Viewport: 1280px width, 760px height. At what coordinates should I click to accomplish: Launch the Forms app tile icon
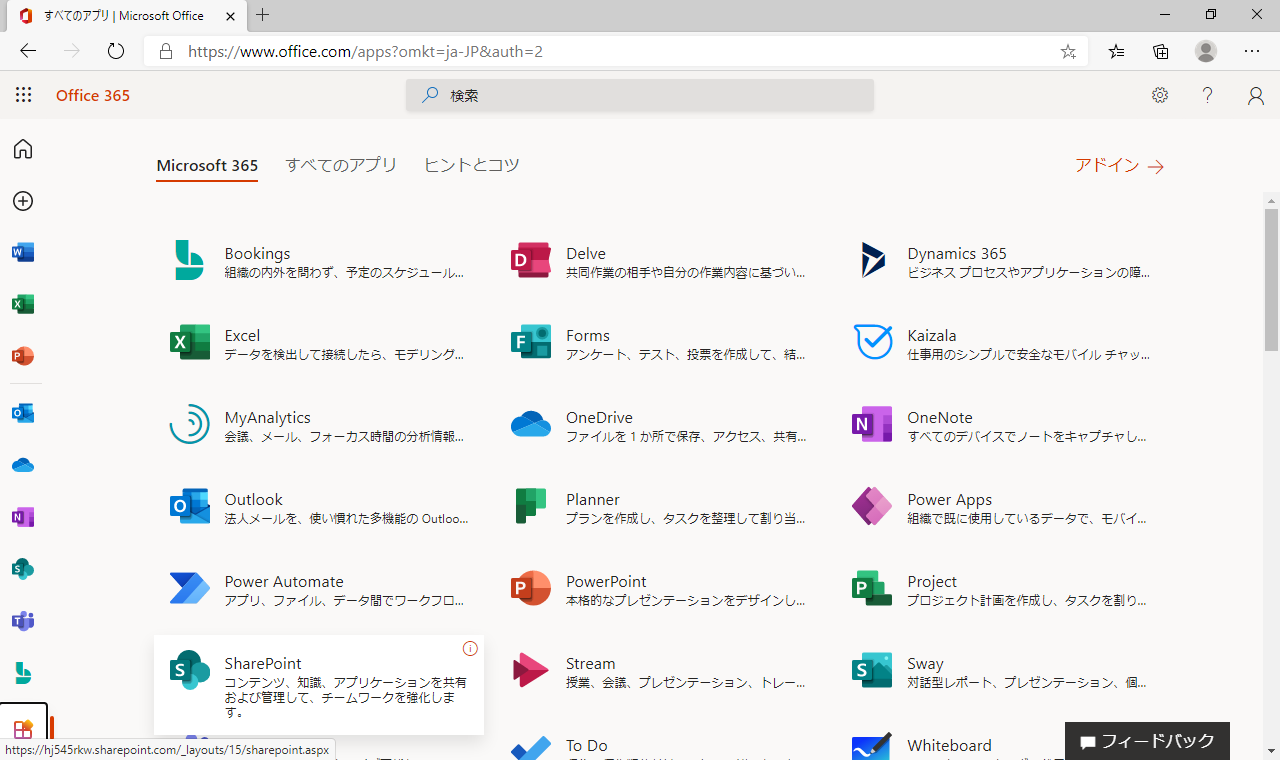tap(530, 342)
